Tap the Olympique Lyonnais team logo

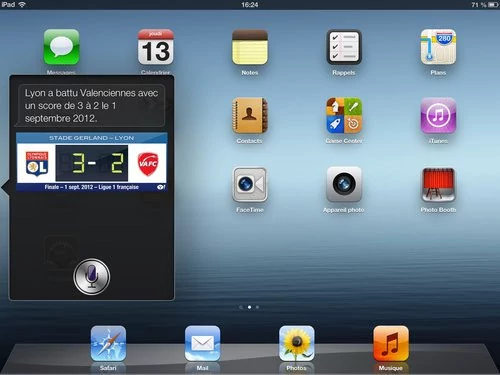[x=37, y=163]
